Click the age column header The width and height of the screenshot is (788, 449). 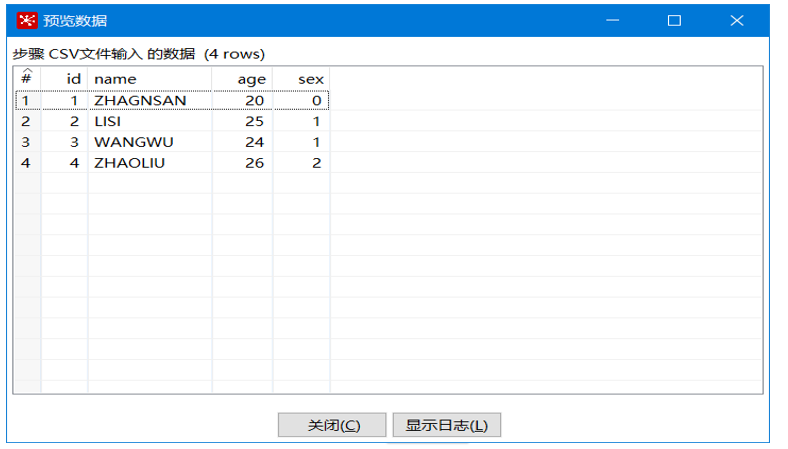click(x=243, y=79)
